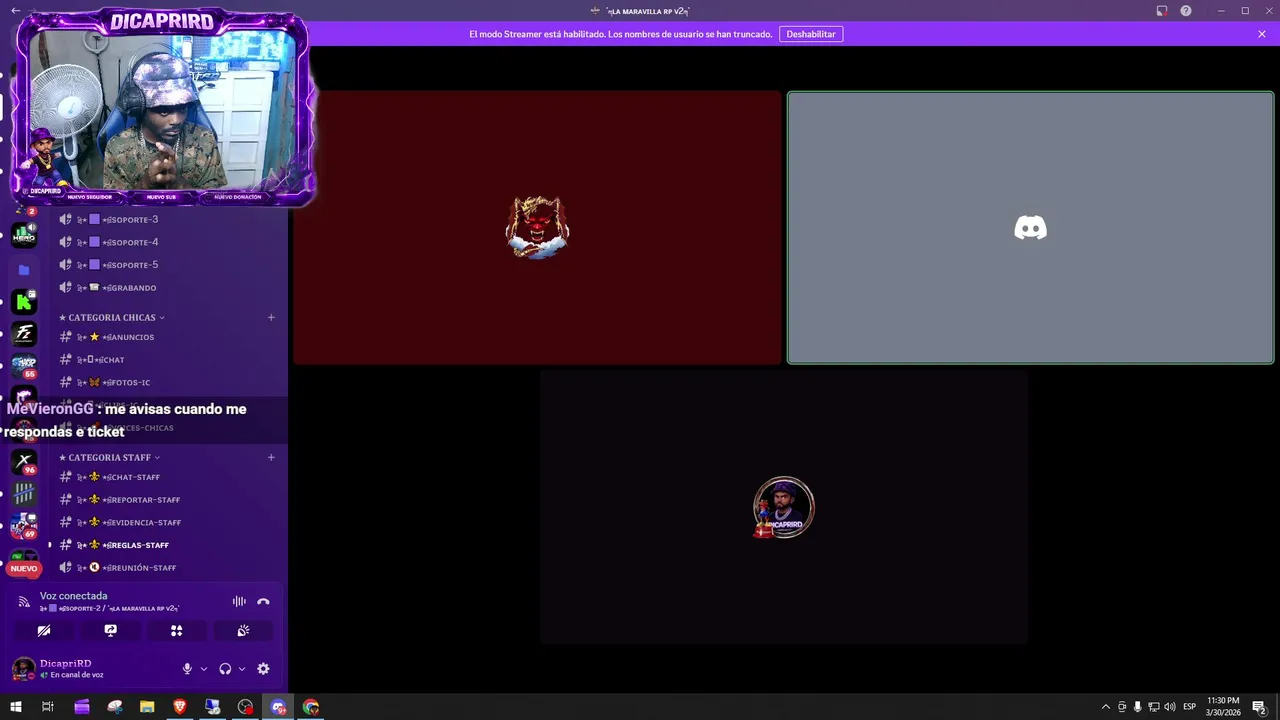The width and height of the screenshot is (1280, 720).
Task: Open the CHAT-STAFF text channel
Action: pyautogui.click(x=167, y=477)
